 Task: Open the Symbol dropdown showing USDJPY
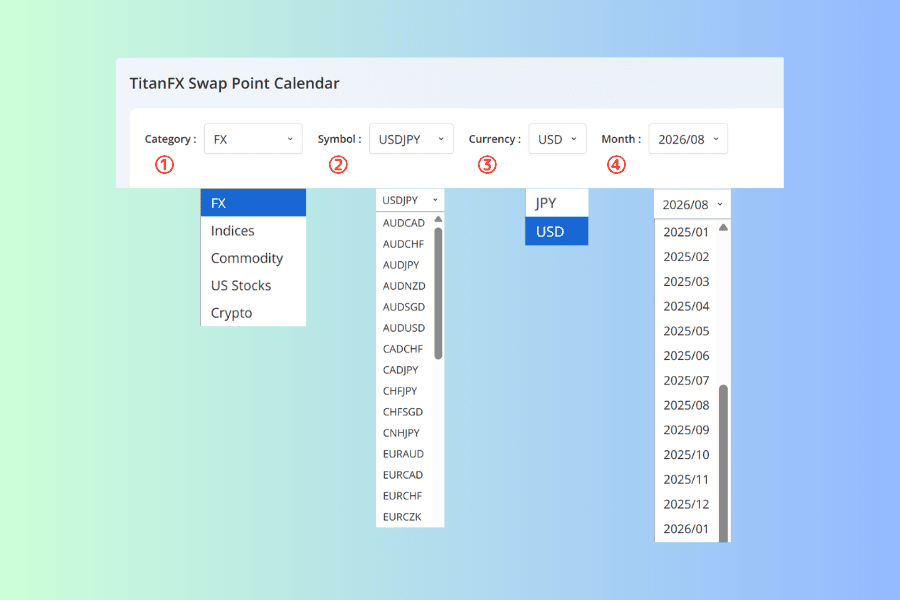point(411,139)
